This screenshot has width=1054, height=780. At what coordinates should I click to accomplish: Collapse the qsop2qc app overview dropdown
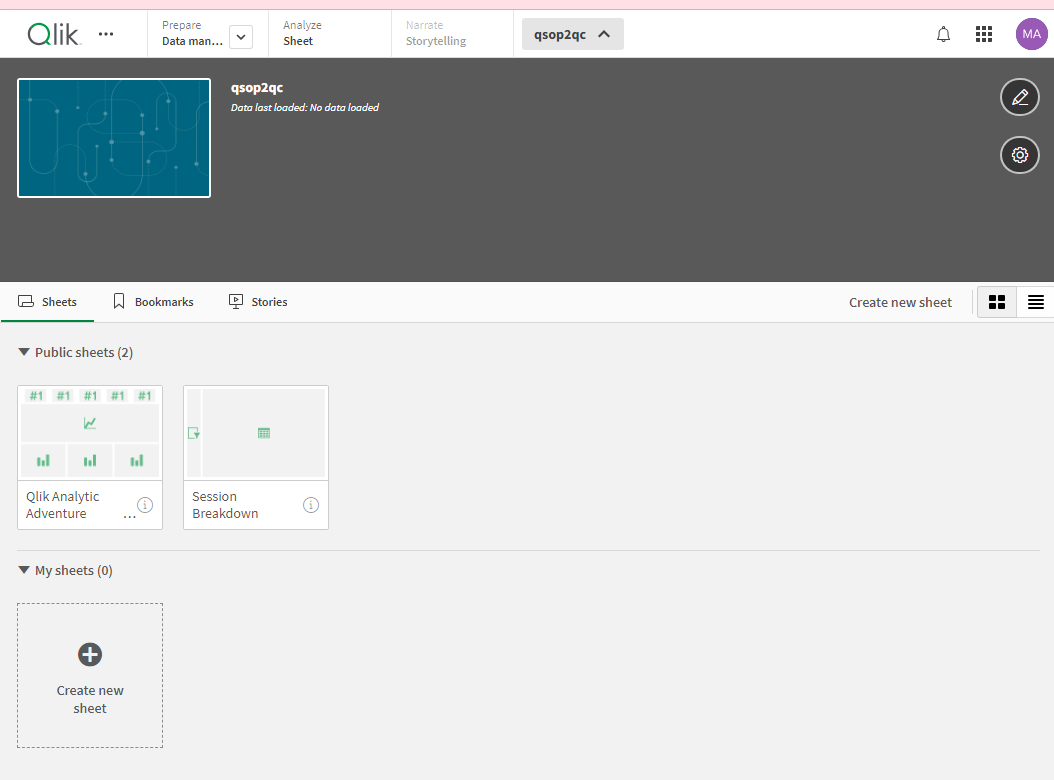click(x=573, y=34)
